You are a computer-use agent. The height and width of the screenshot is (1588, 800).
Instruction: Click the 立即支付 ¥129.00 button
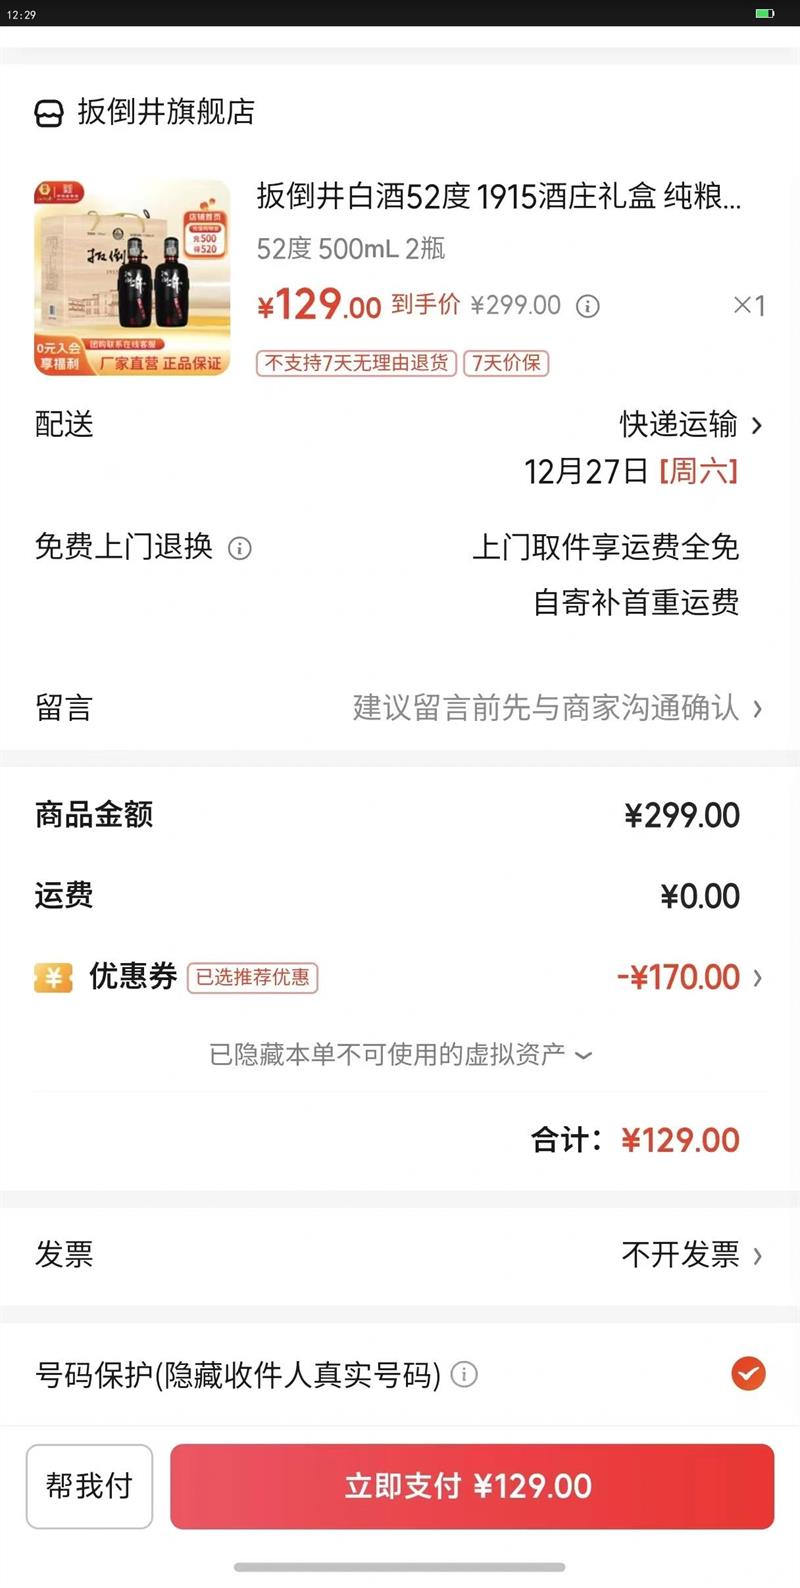coord(472,1486)
